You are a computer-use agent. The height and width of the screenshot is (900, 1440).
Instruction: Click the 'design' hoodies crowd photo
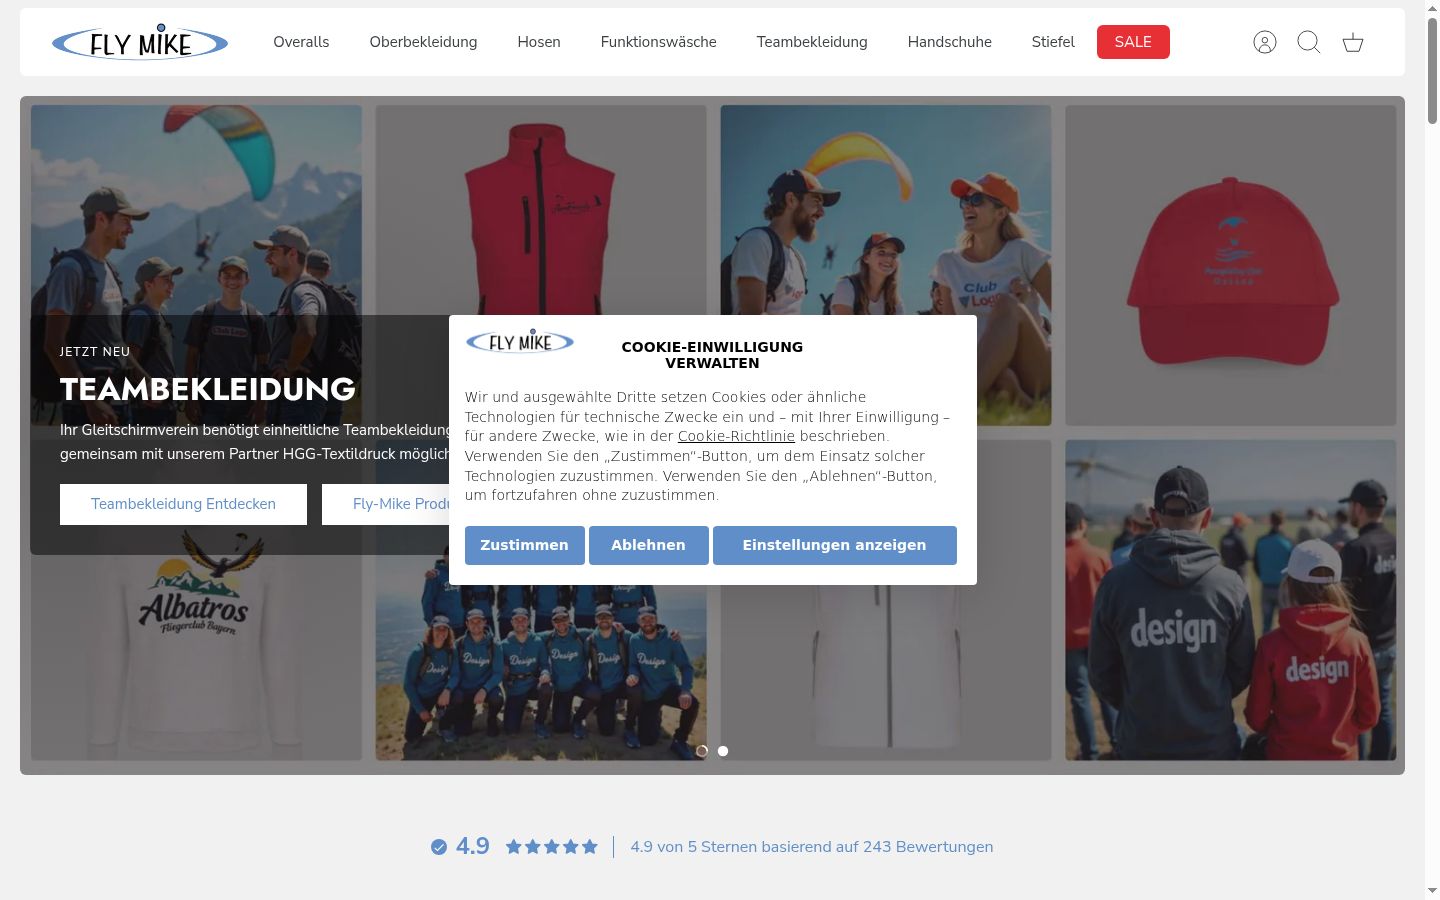(1231, 600)
